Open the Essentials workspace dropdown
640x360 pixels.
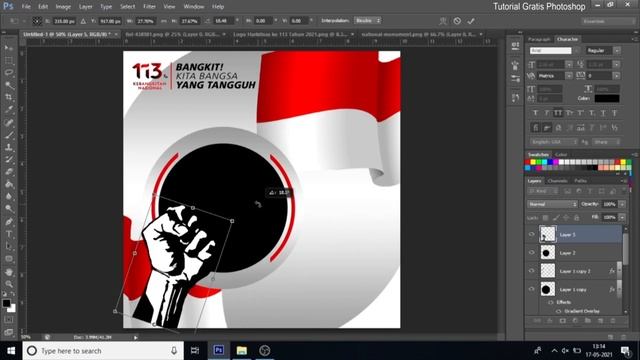pos(608,21)
